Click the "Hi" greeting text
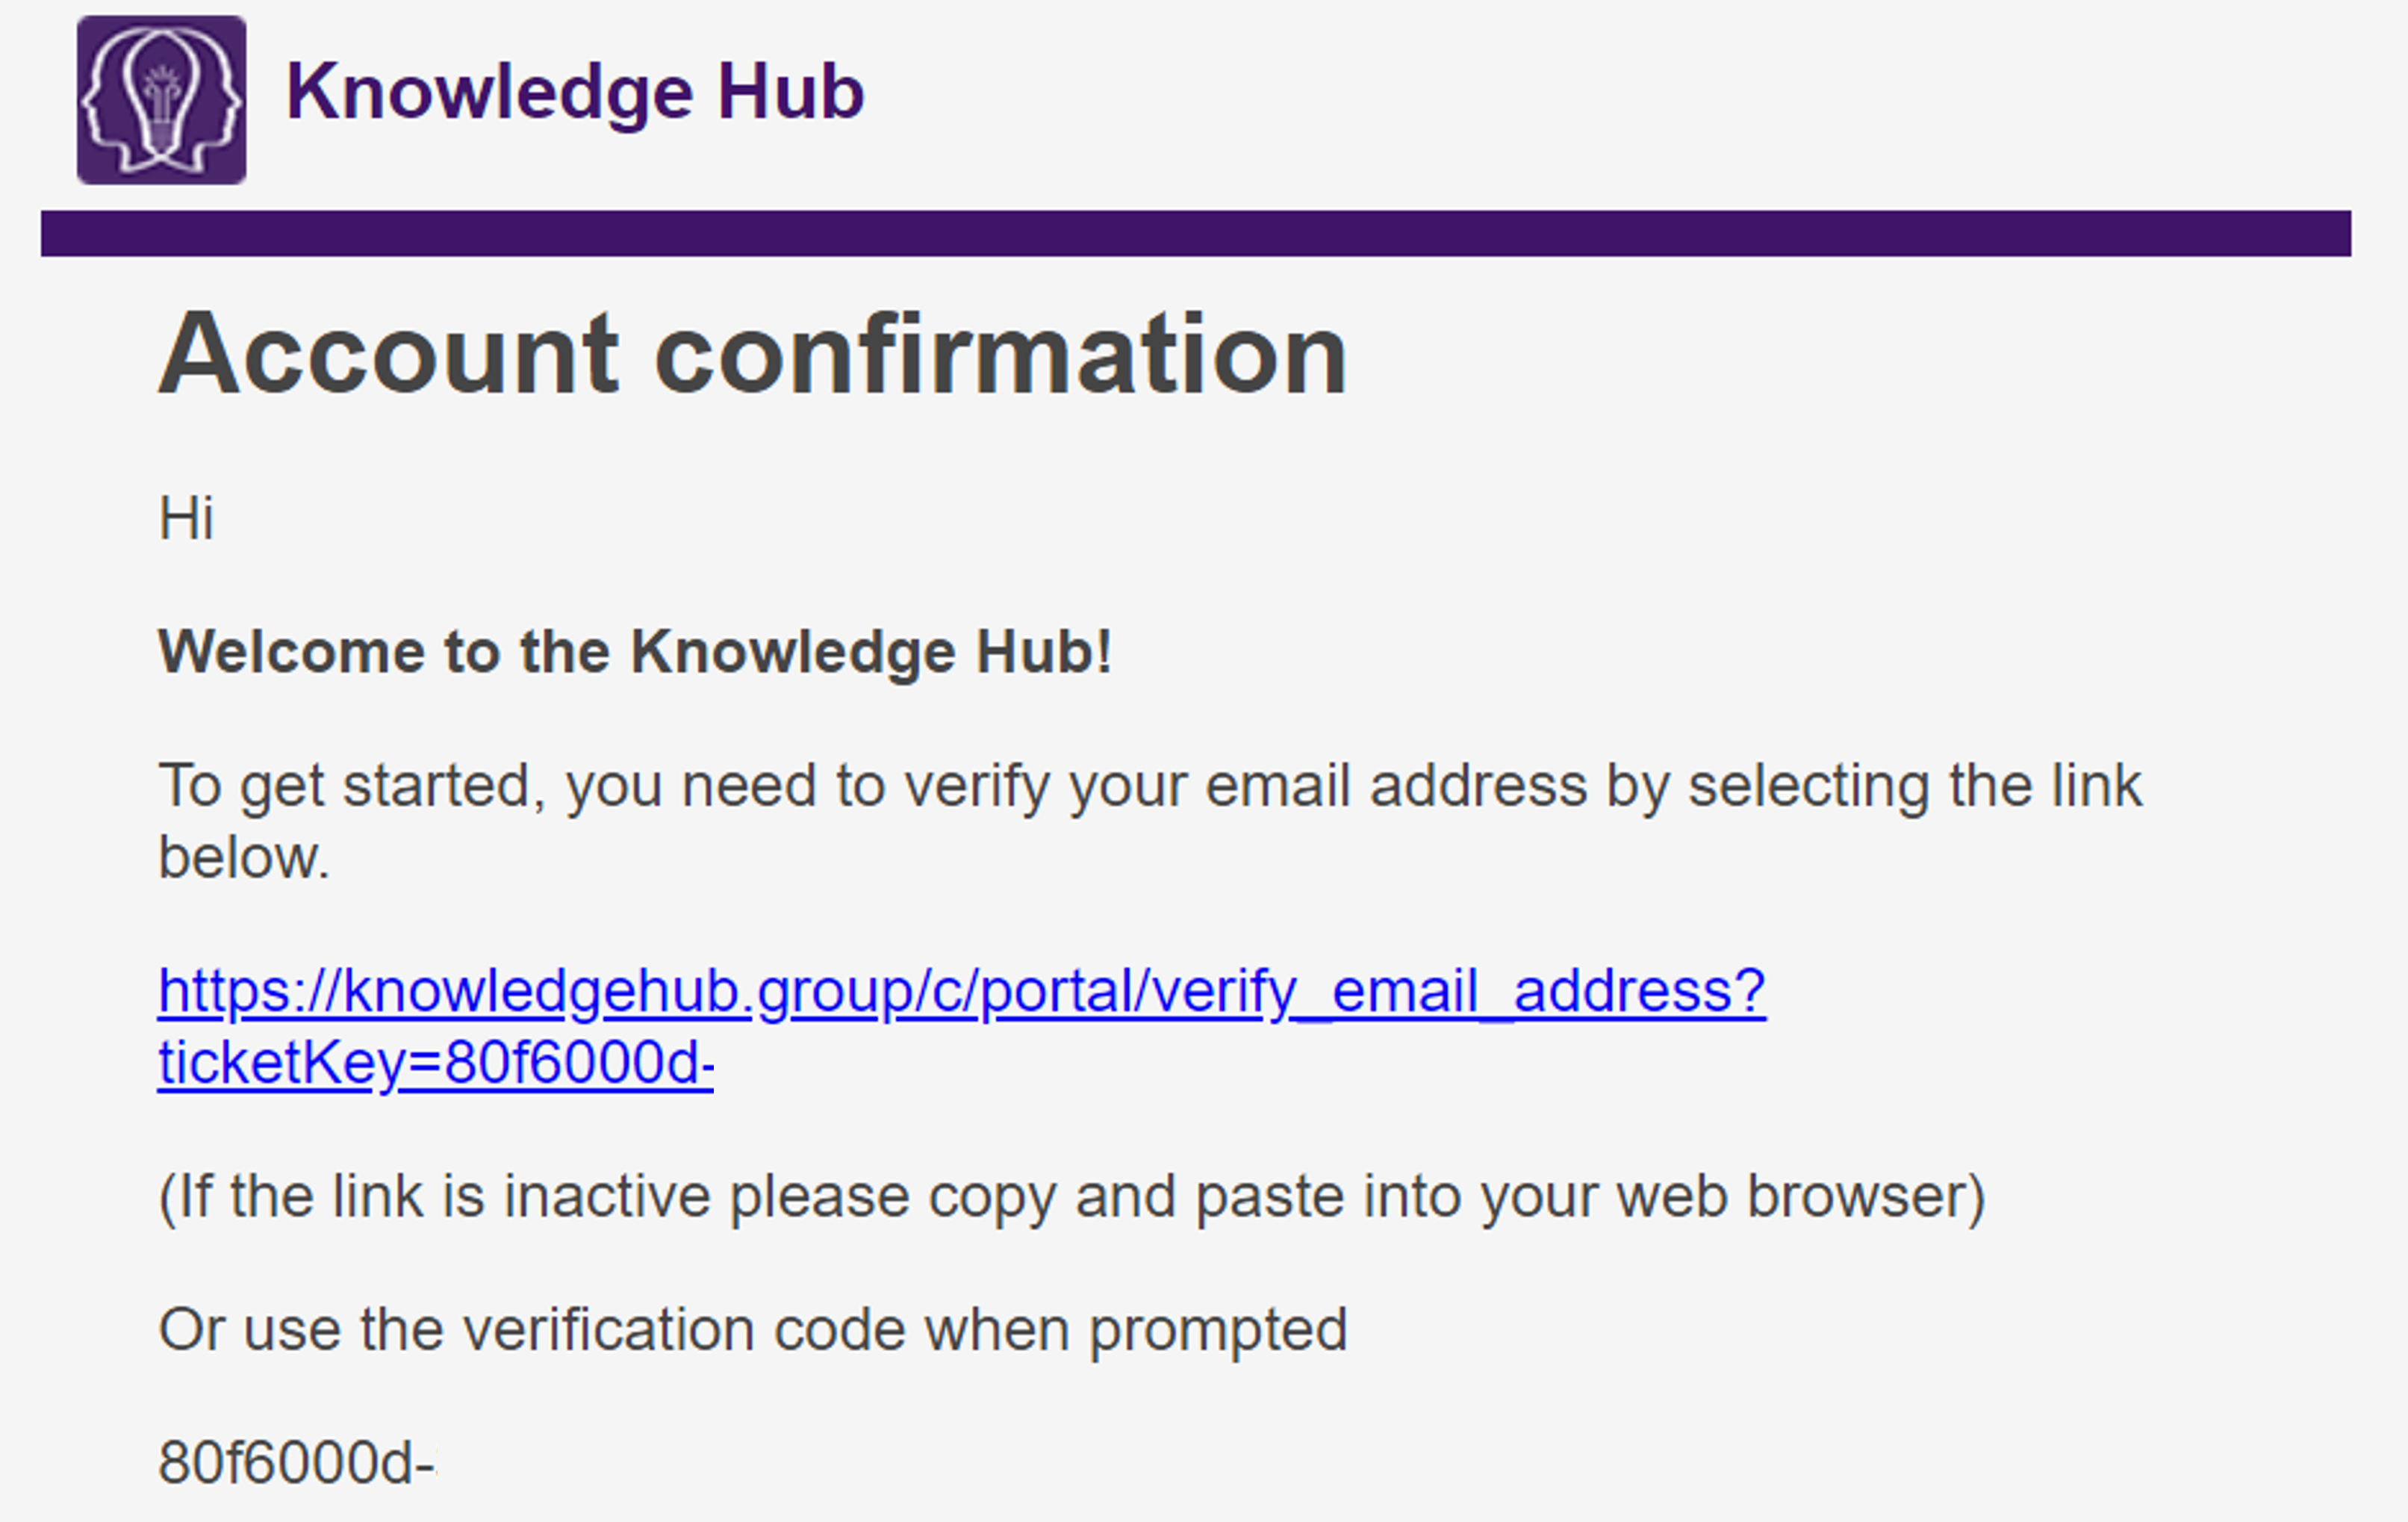2408x1522 pixels. click(186, 518)
